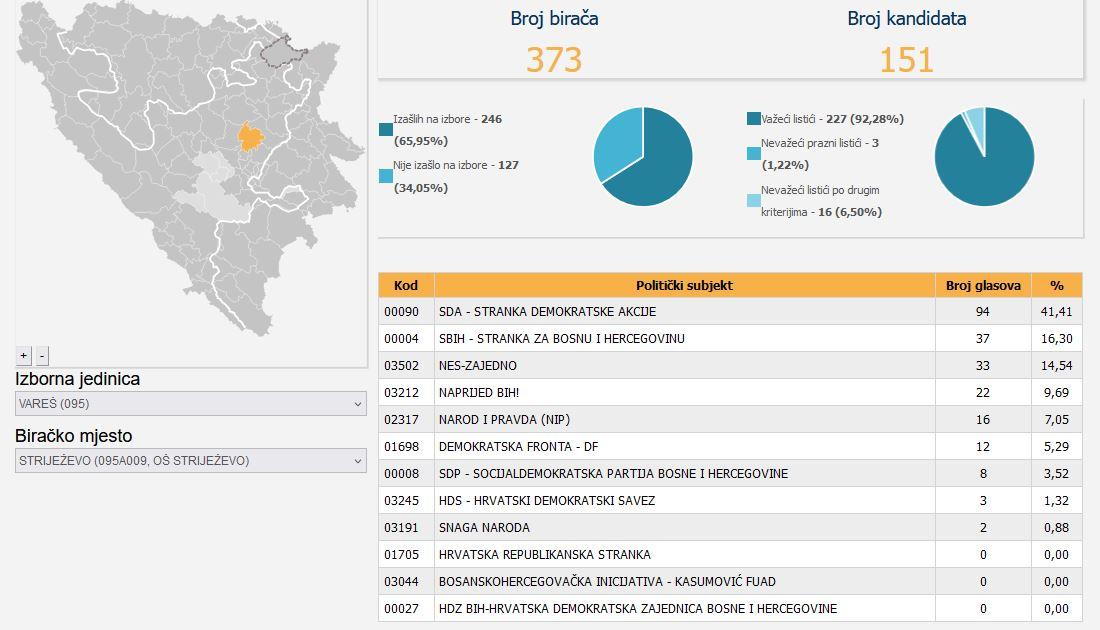This screenshot has width=1100, height=630.
Task: Click the 'Nevažeći listići po drugim kriterijima' swatch
Action: [754, 201]
